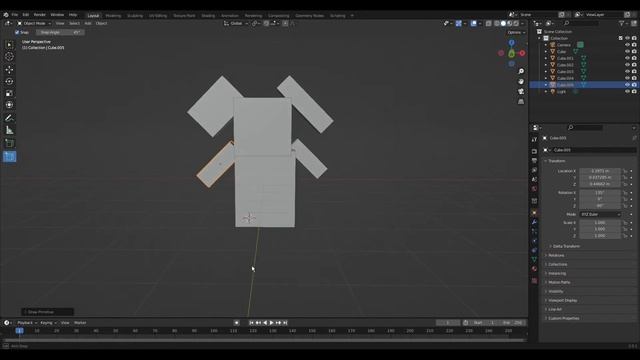
Task: Jump to the timeline end frame
Action: click(285, 323)
